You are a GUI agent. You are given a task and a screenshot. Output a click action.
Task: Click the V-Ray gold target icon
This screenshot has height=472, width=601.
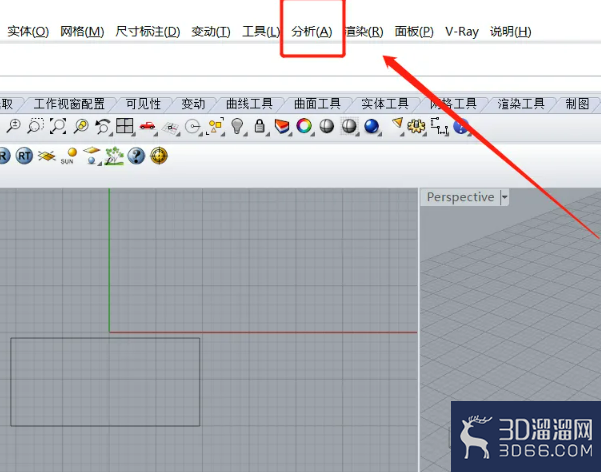tap(159, 156)
